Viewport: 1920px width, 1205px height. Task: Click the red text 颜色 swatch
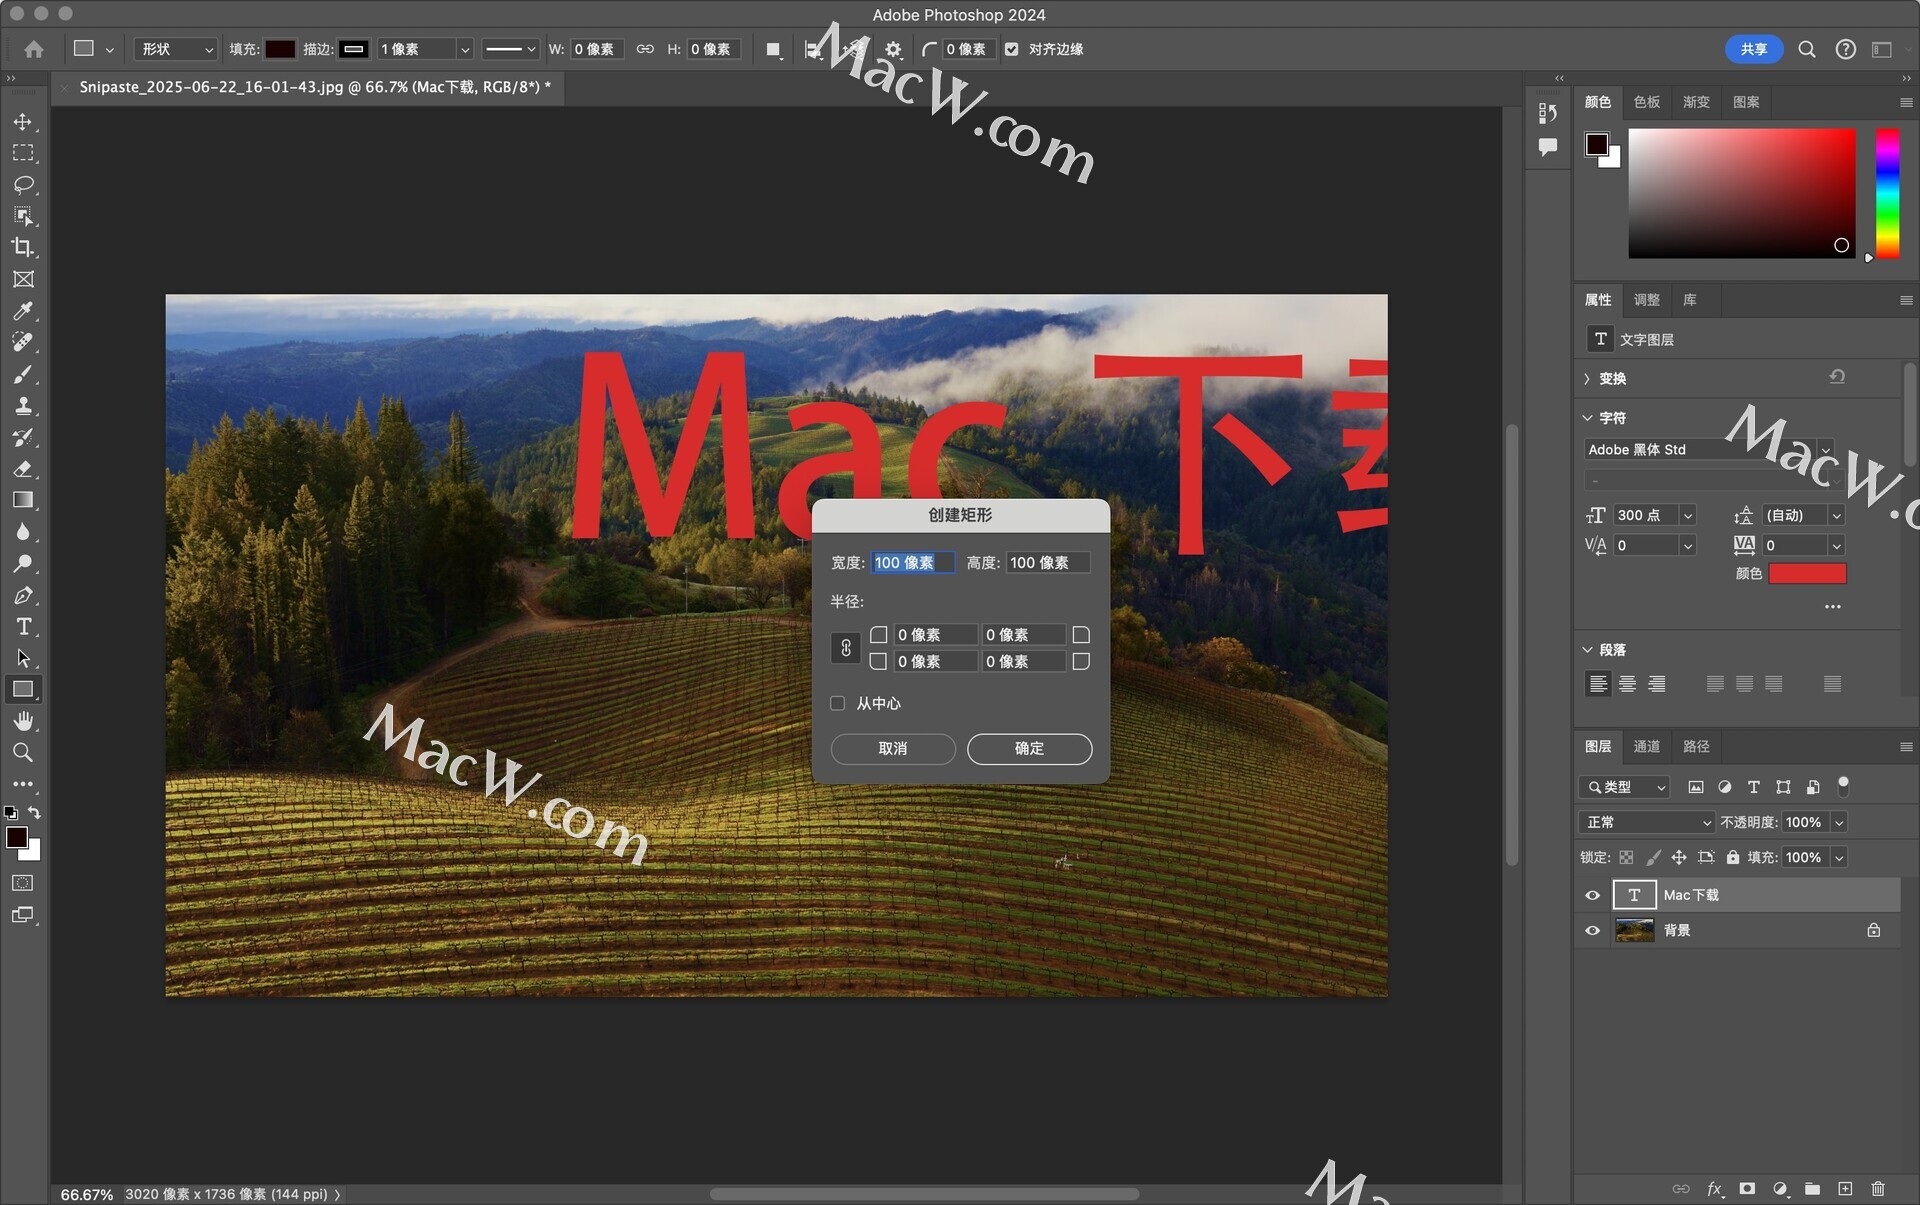click(x=1807, y=574)
